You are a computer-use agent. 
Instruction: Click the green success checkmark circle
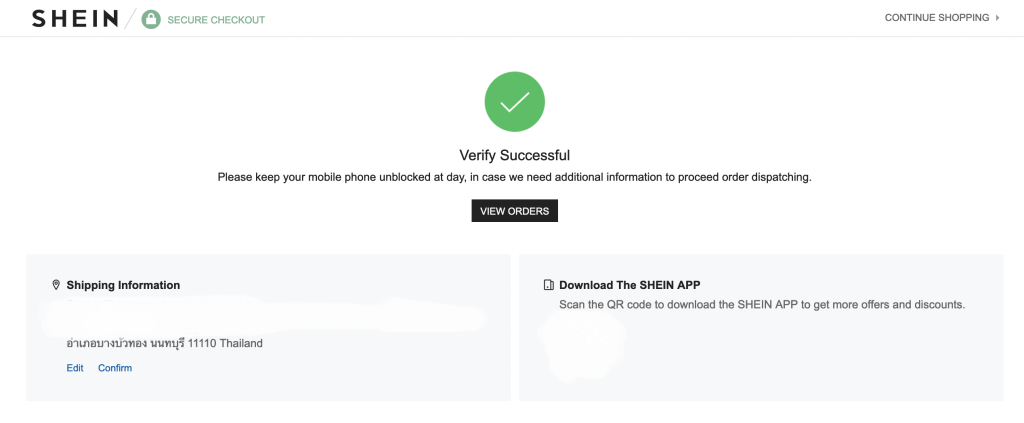click(514, 102)
